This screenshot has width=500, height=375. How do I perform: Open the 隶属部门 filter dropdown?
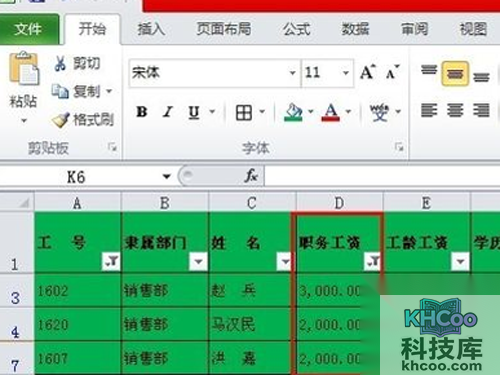click(x=198, y=261)
